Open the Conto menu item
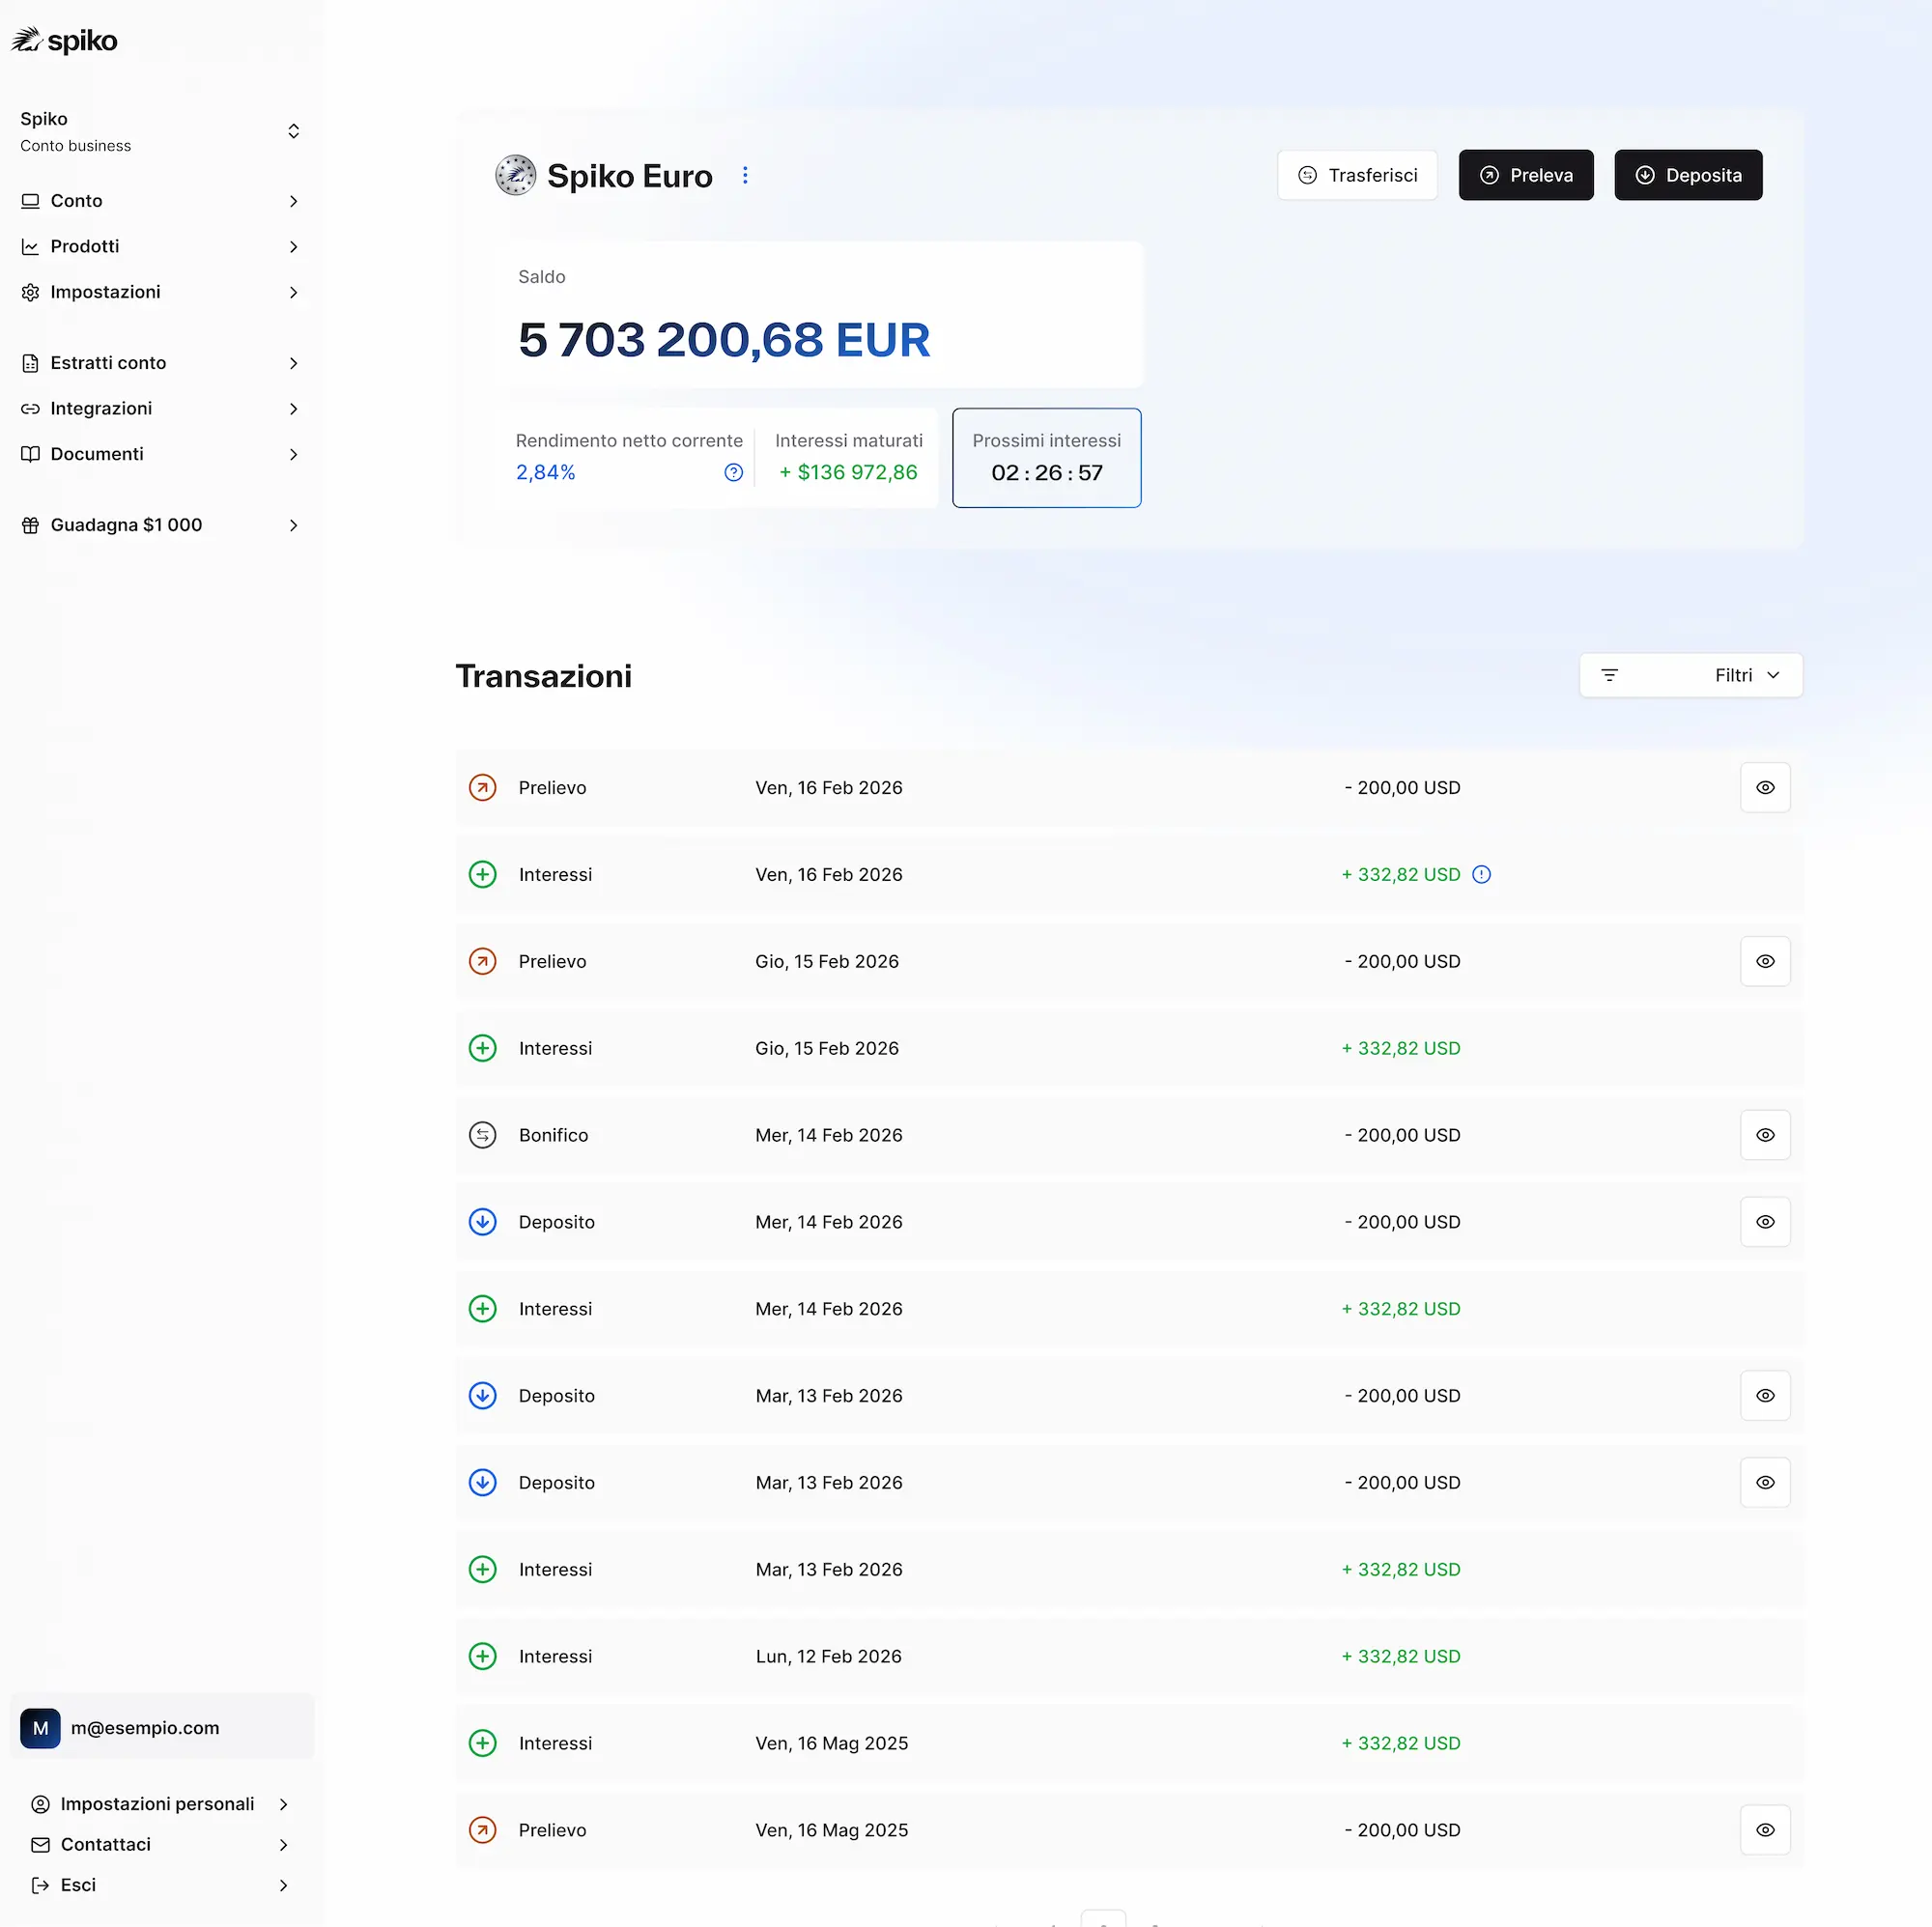Viewport: 1932px width, 1927px height. [161, 201]
